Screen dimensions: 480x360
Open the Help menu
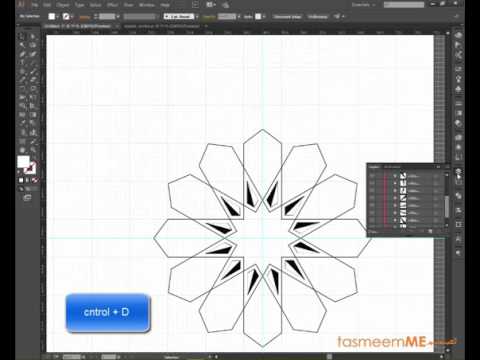click(x=165, y=5)
